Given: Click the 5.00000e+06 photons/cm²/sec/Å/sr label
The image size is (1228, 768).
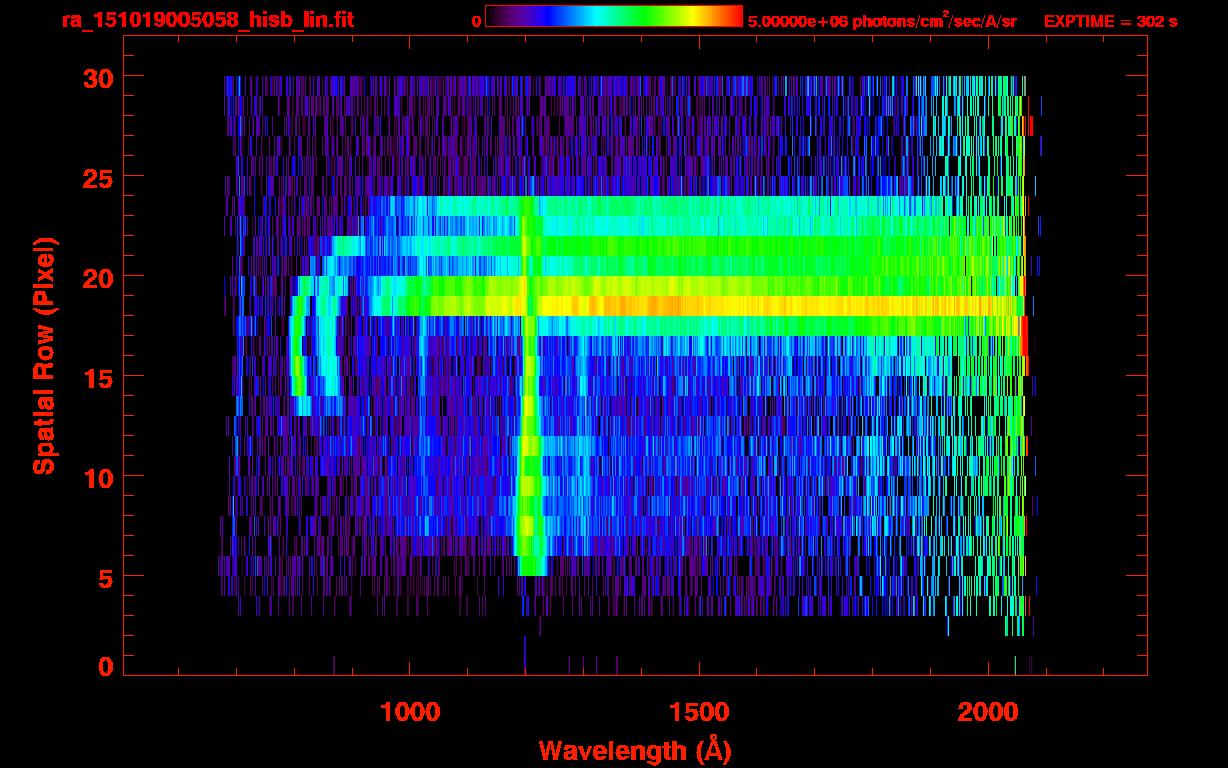Looking at the screenshot, I should click(883, 20).
